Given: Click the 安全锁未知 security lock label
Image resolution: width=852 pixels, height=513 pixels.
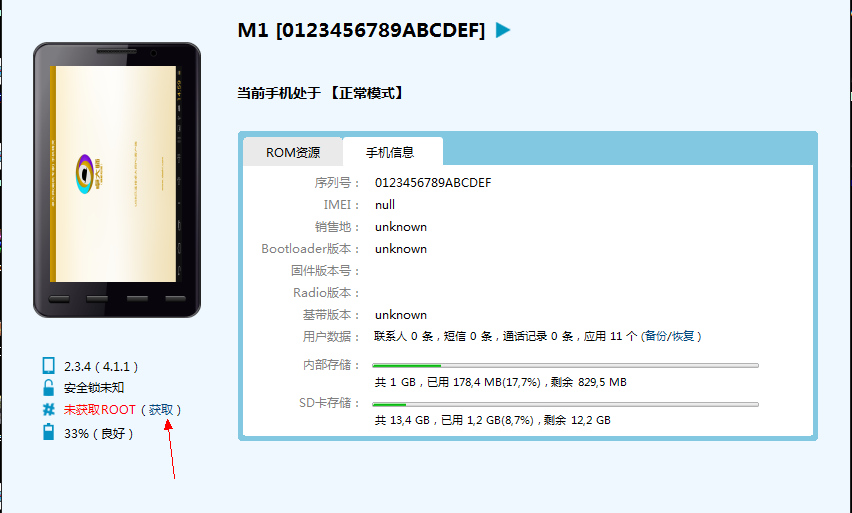Looking at the screenshot, I should 94,387.
